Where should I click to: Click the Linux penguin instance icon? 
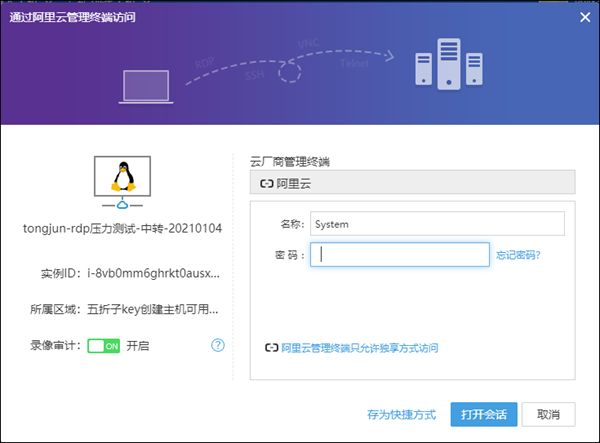[x=122, y=176]
